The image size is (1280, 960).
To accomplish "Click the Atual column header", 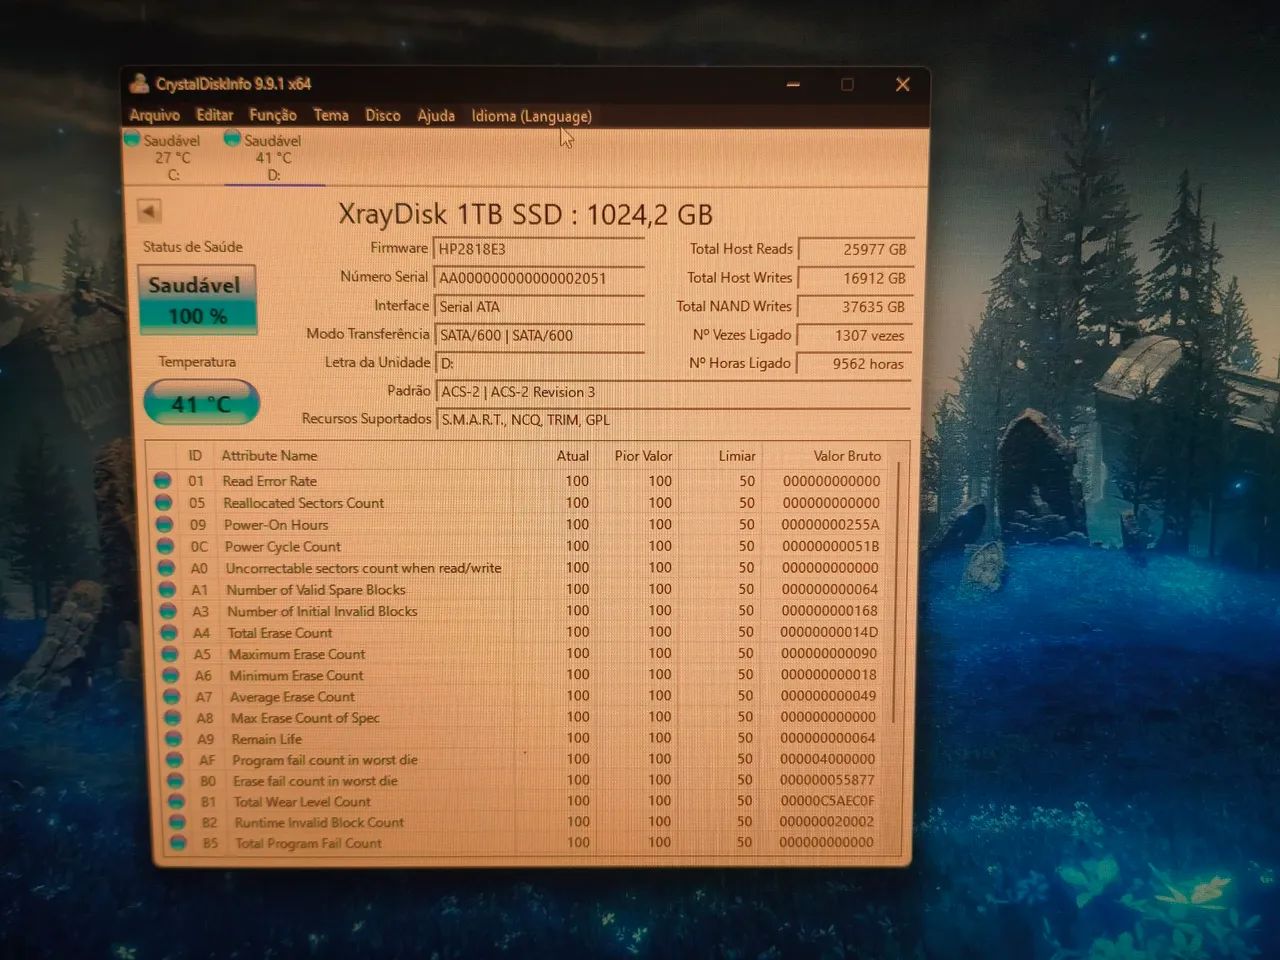I will 573,456.
